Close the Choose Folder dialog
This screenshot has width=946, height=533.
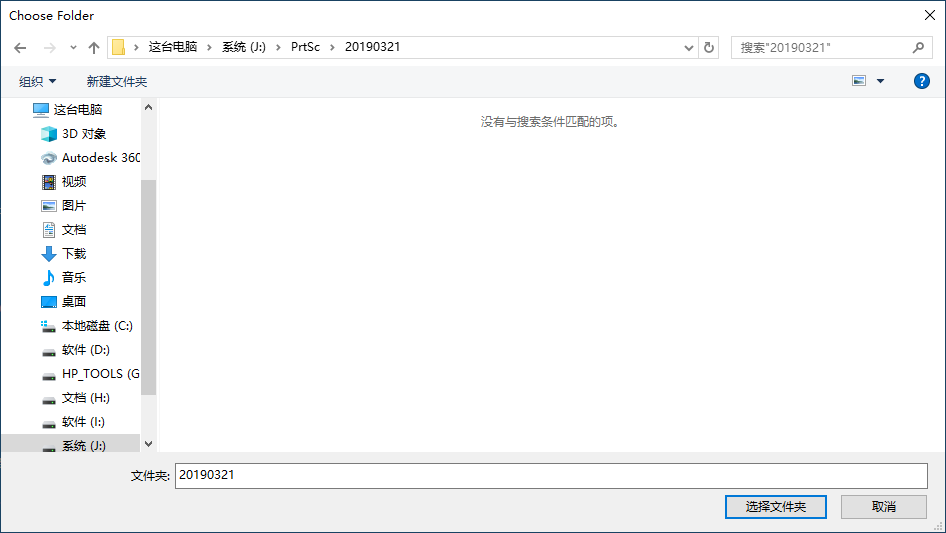pos(930,15)
